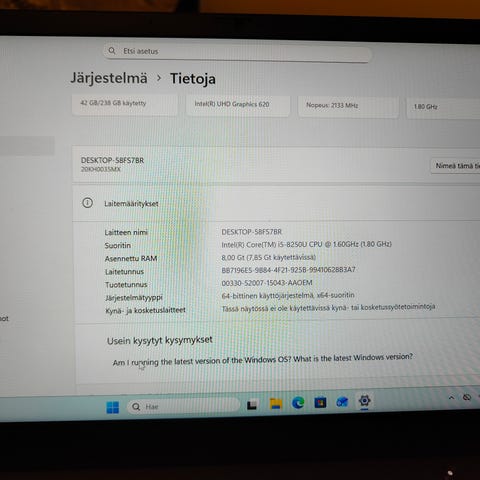Click the search icon in 'Etsi asetus'

click(x=112, y=51)
